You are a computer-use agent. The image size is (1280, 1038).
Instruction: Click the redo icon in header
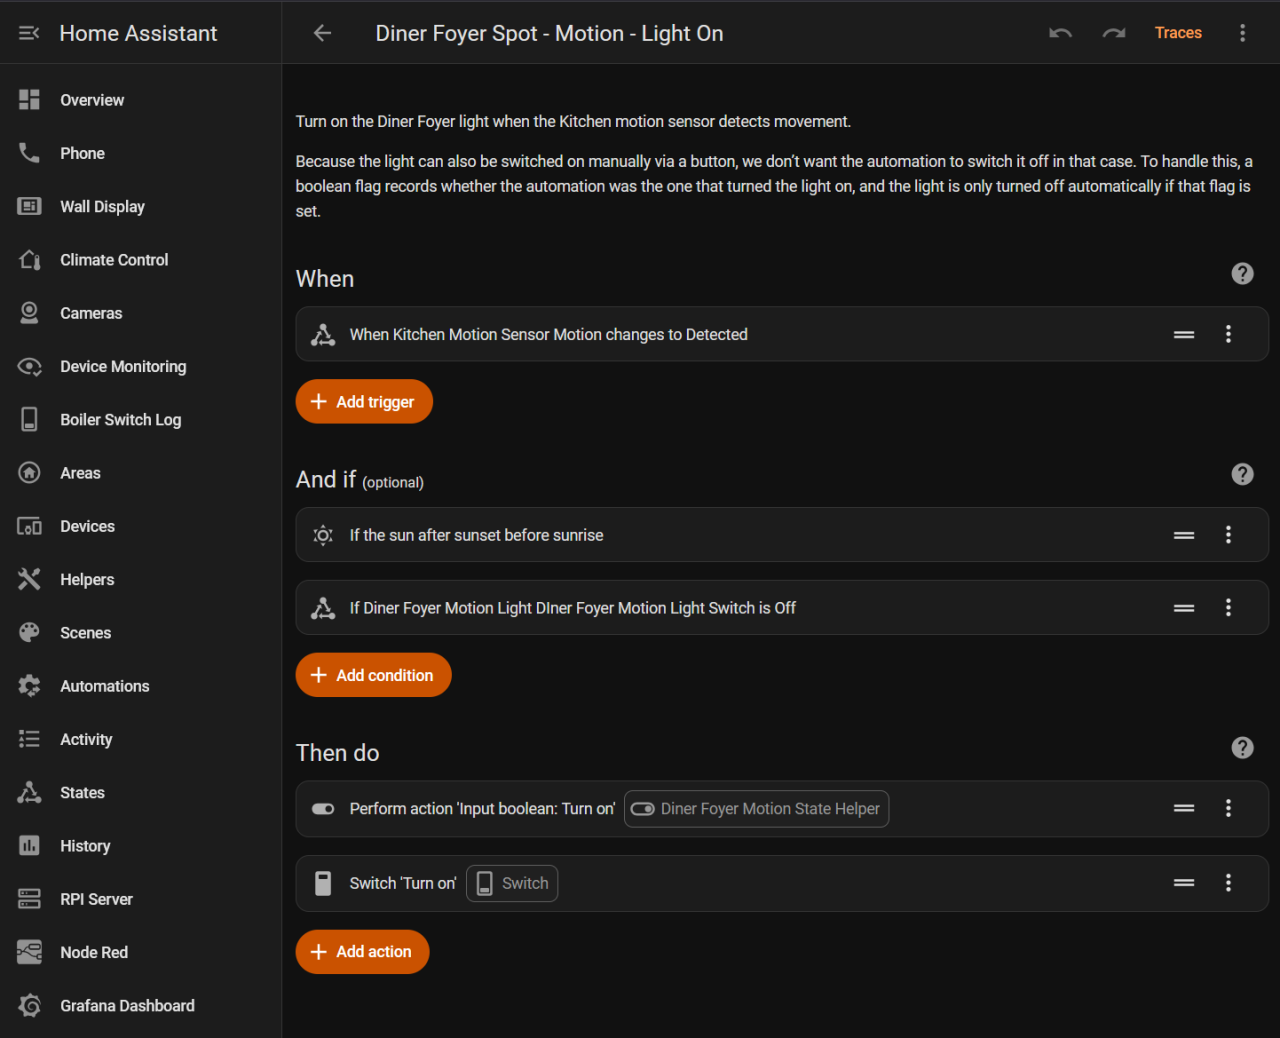[x=1113, y=33]
